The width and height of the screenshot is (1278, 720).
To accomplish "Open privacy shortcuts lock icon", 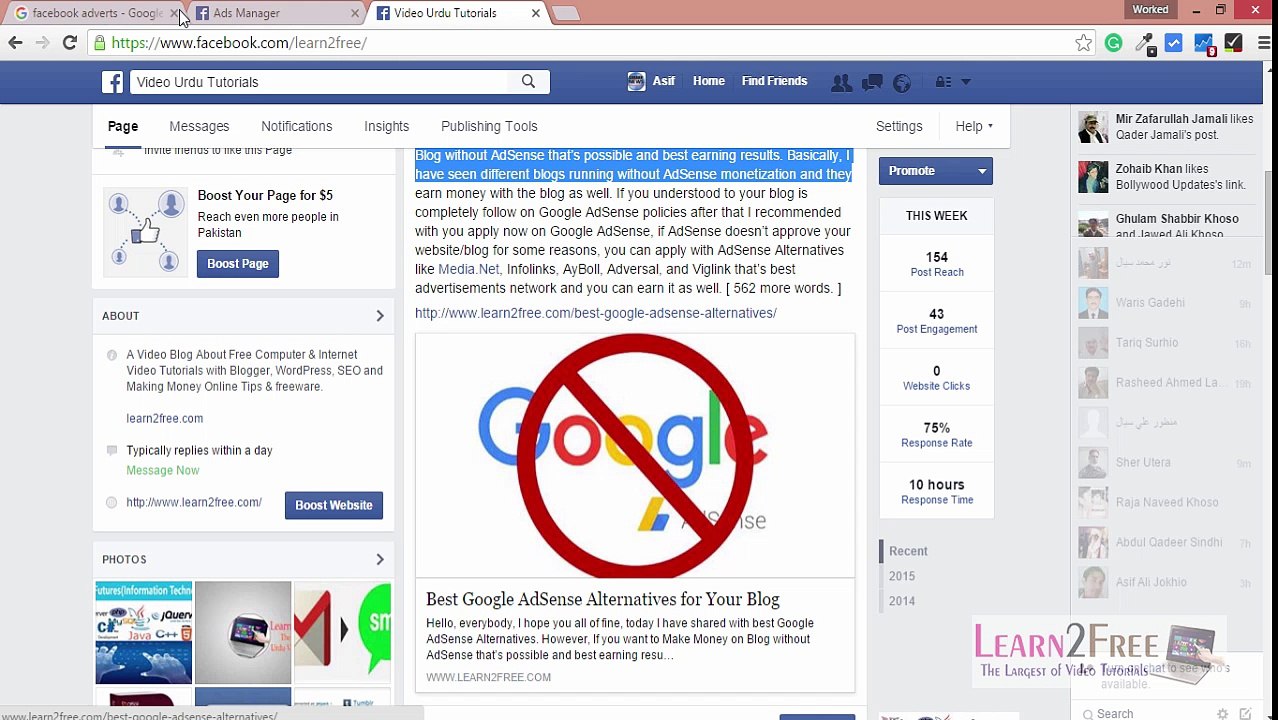I will (x=943, y=82).
